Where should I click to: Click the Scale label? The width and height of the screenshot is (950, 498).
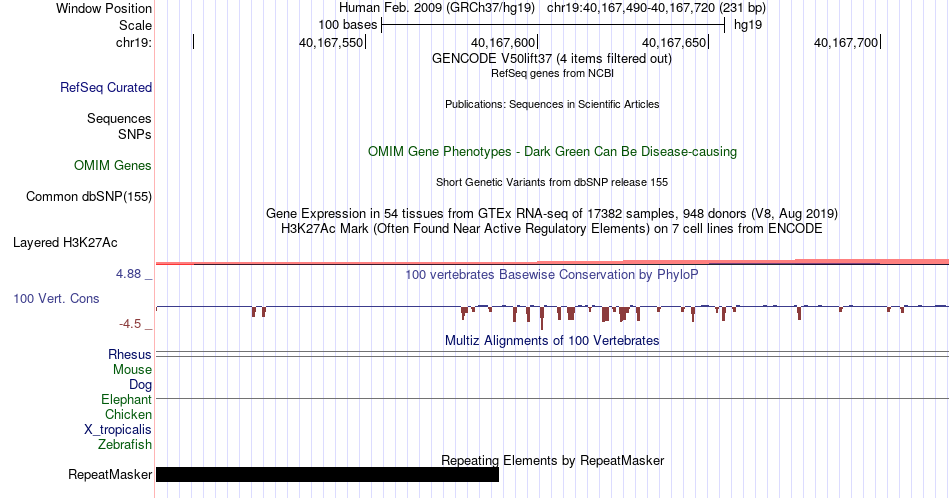point(135,25)
